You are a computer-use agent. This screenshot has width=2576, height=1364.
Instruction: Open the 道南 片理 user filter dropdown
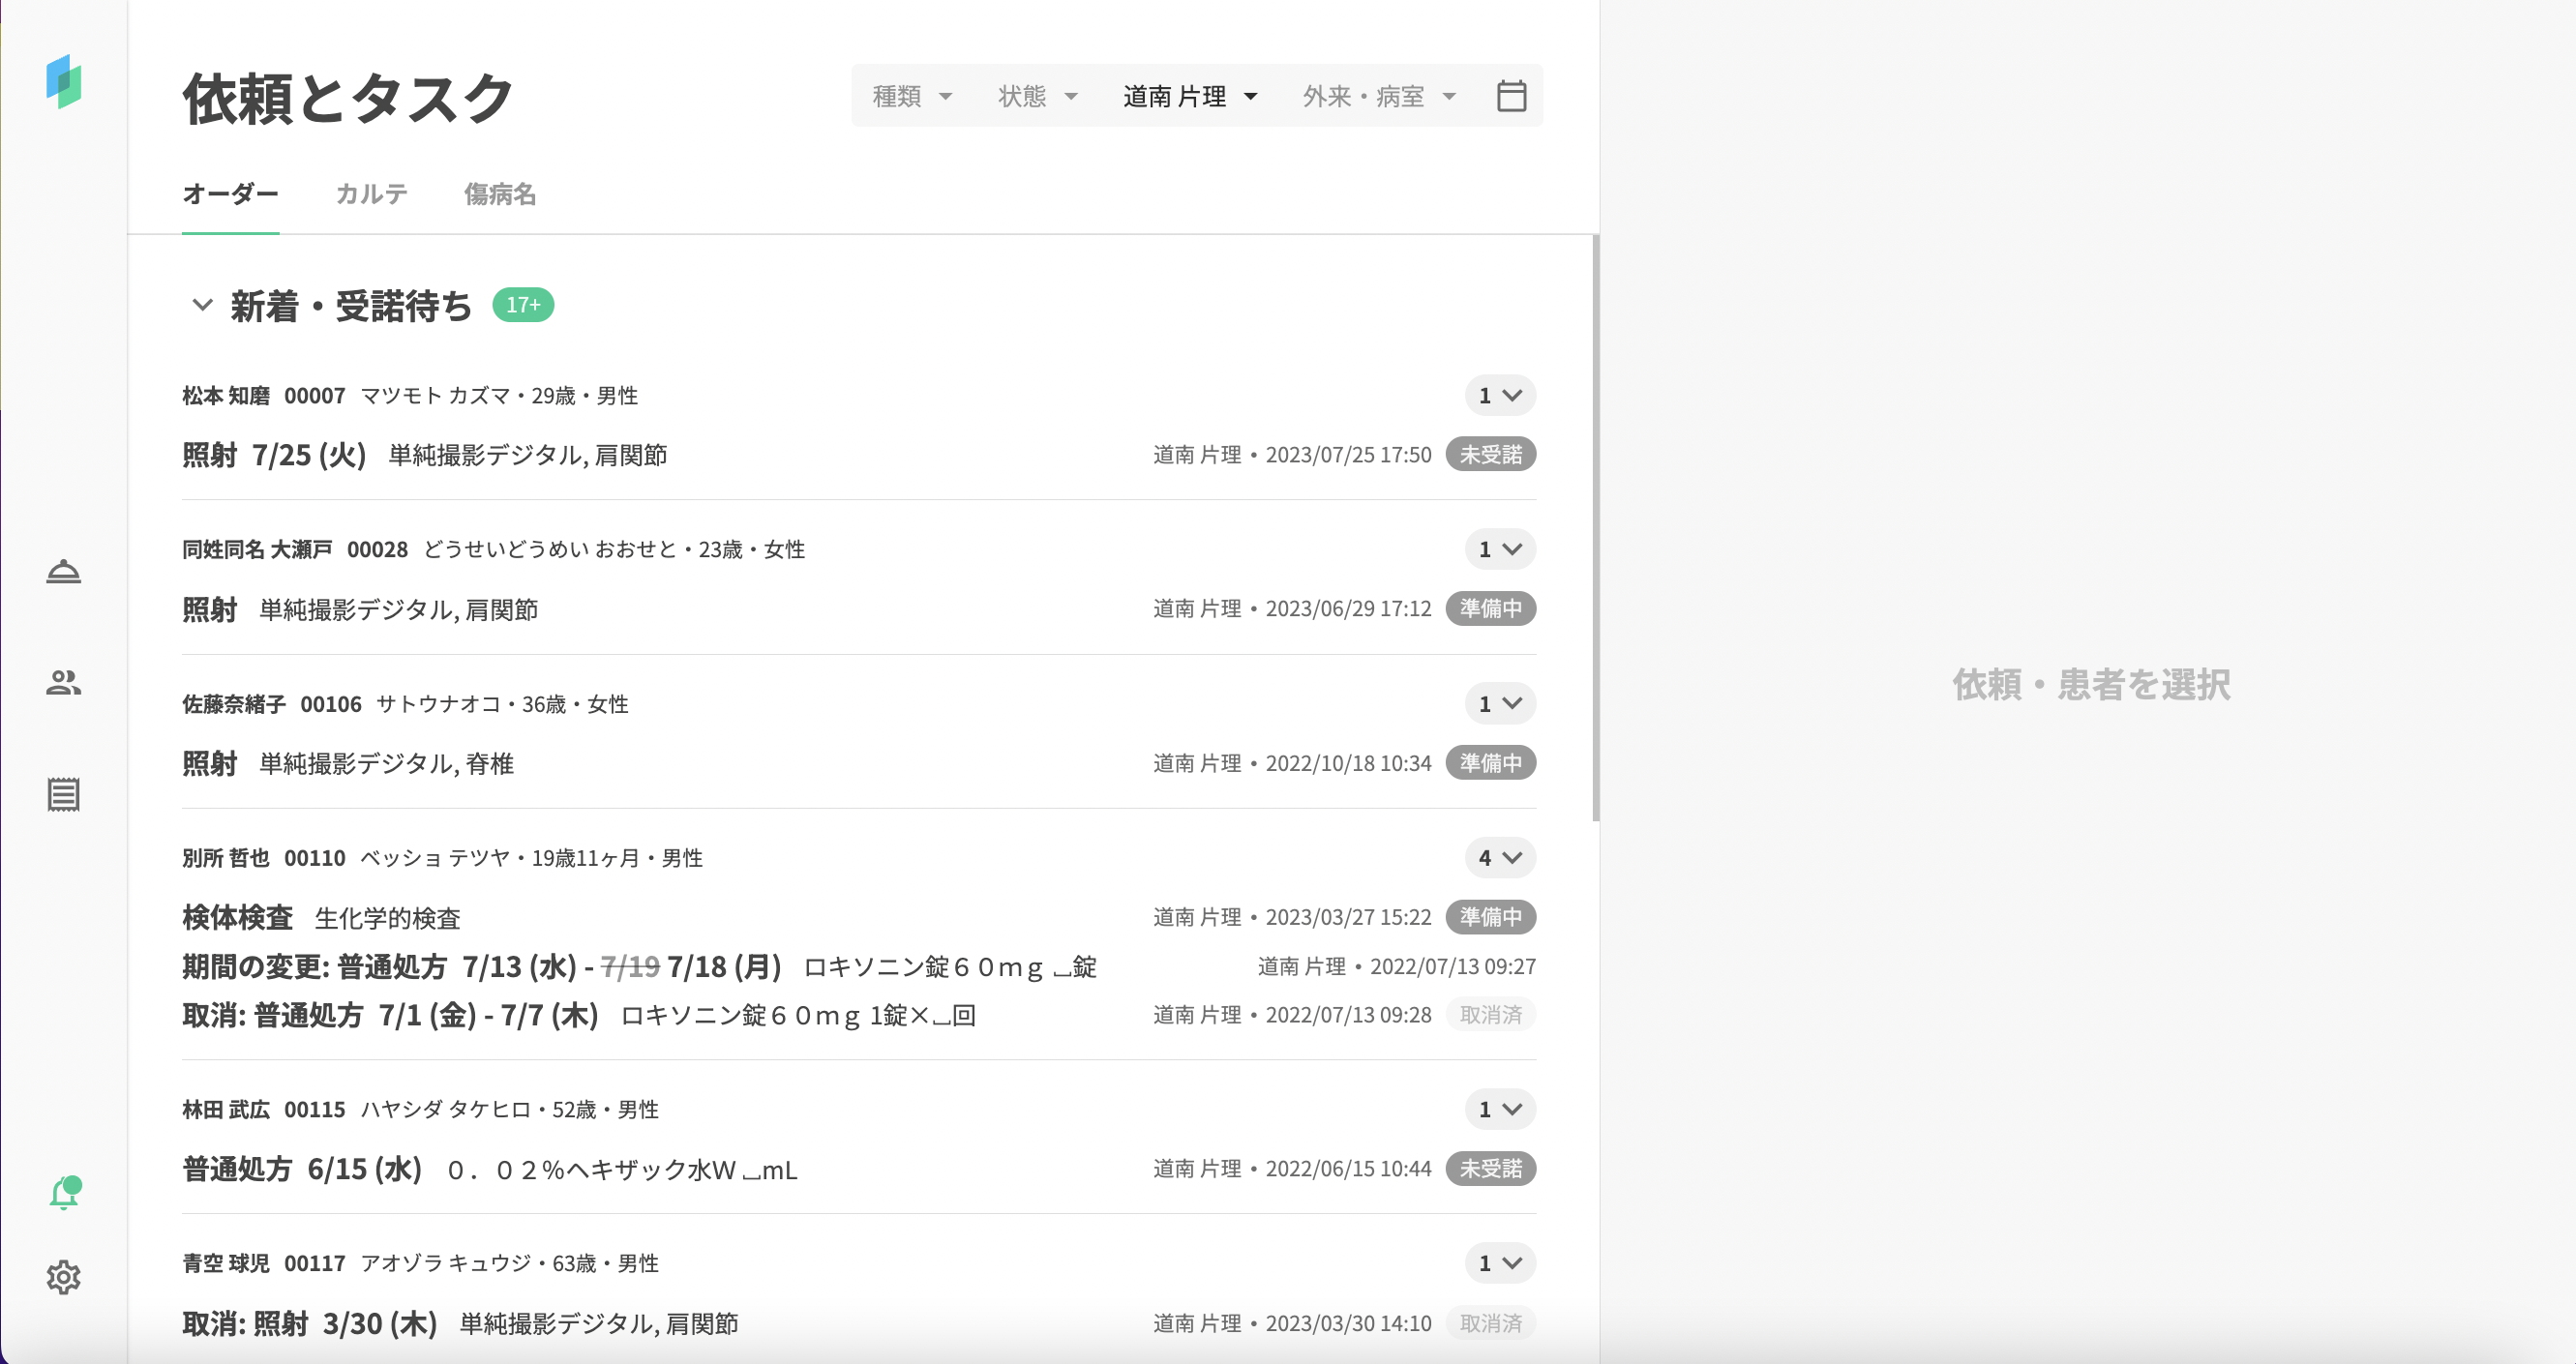(1189, 96)
